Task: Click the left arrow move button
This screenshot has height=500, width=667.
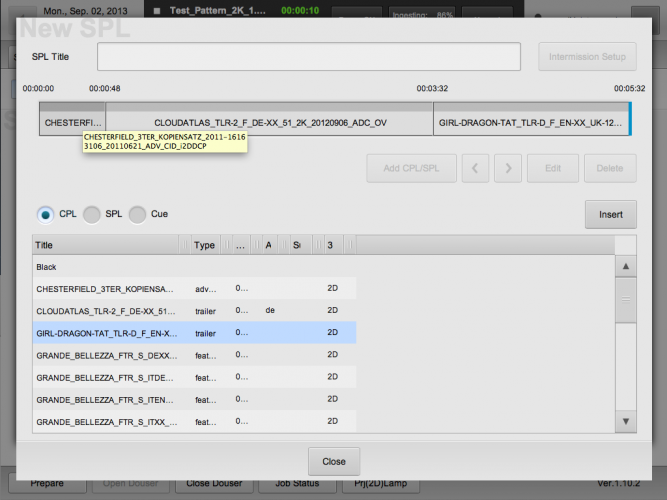Action: pyautogui.click(x=476, y=168)
